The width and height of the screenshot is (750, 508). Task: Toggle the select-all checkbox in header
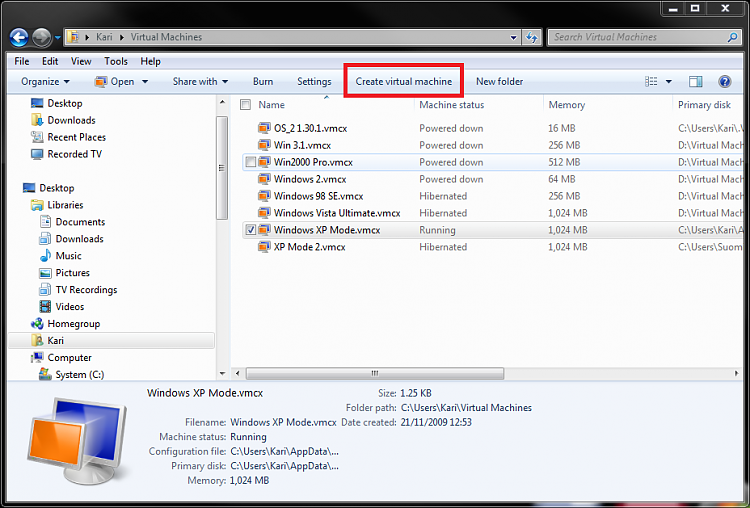pyautogui.click(x=245, y=105)
